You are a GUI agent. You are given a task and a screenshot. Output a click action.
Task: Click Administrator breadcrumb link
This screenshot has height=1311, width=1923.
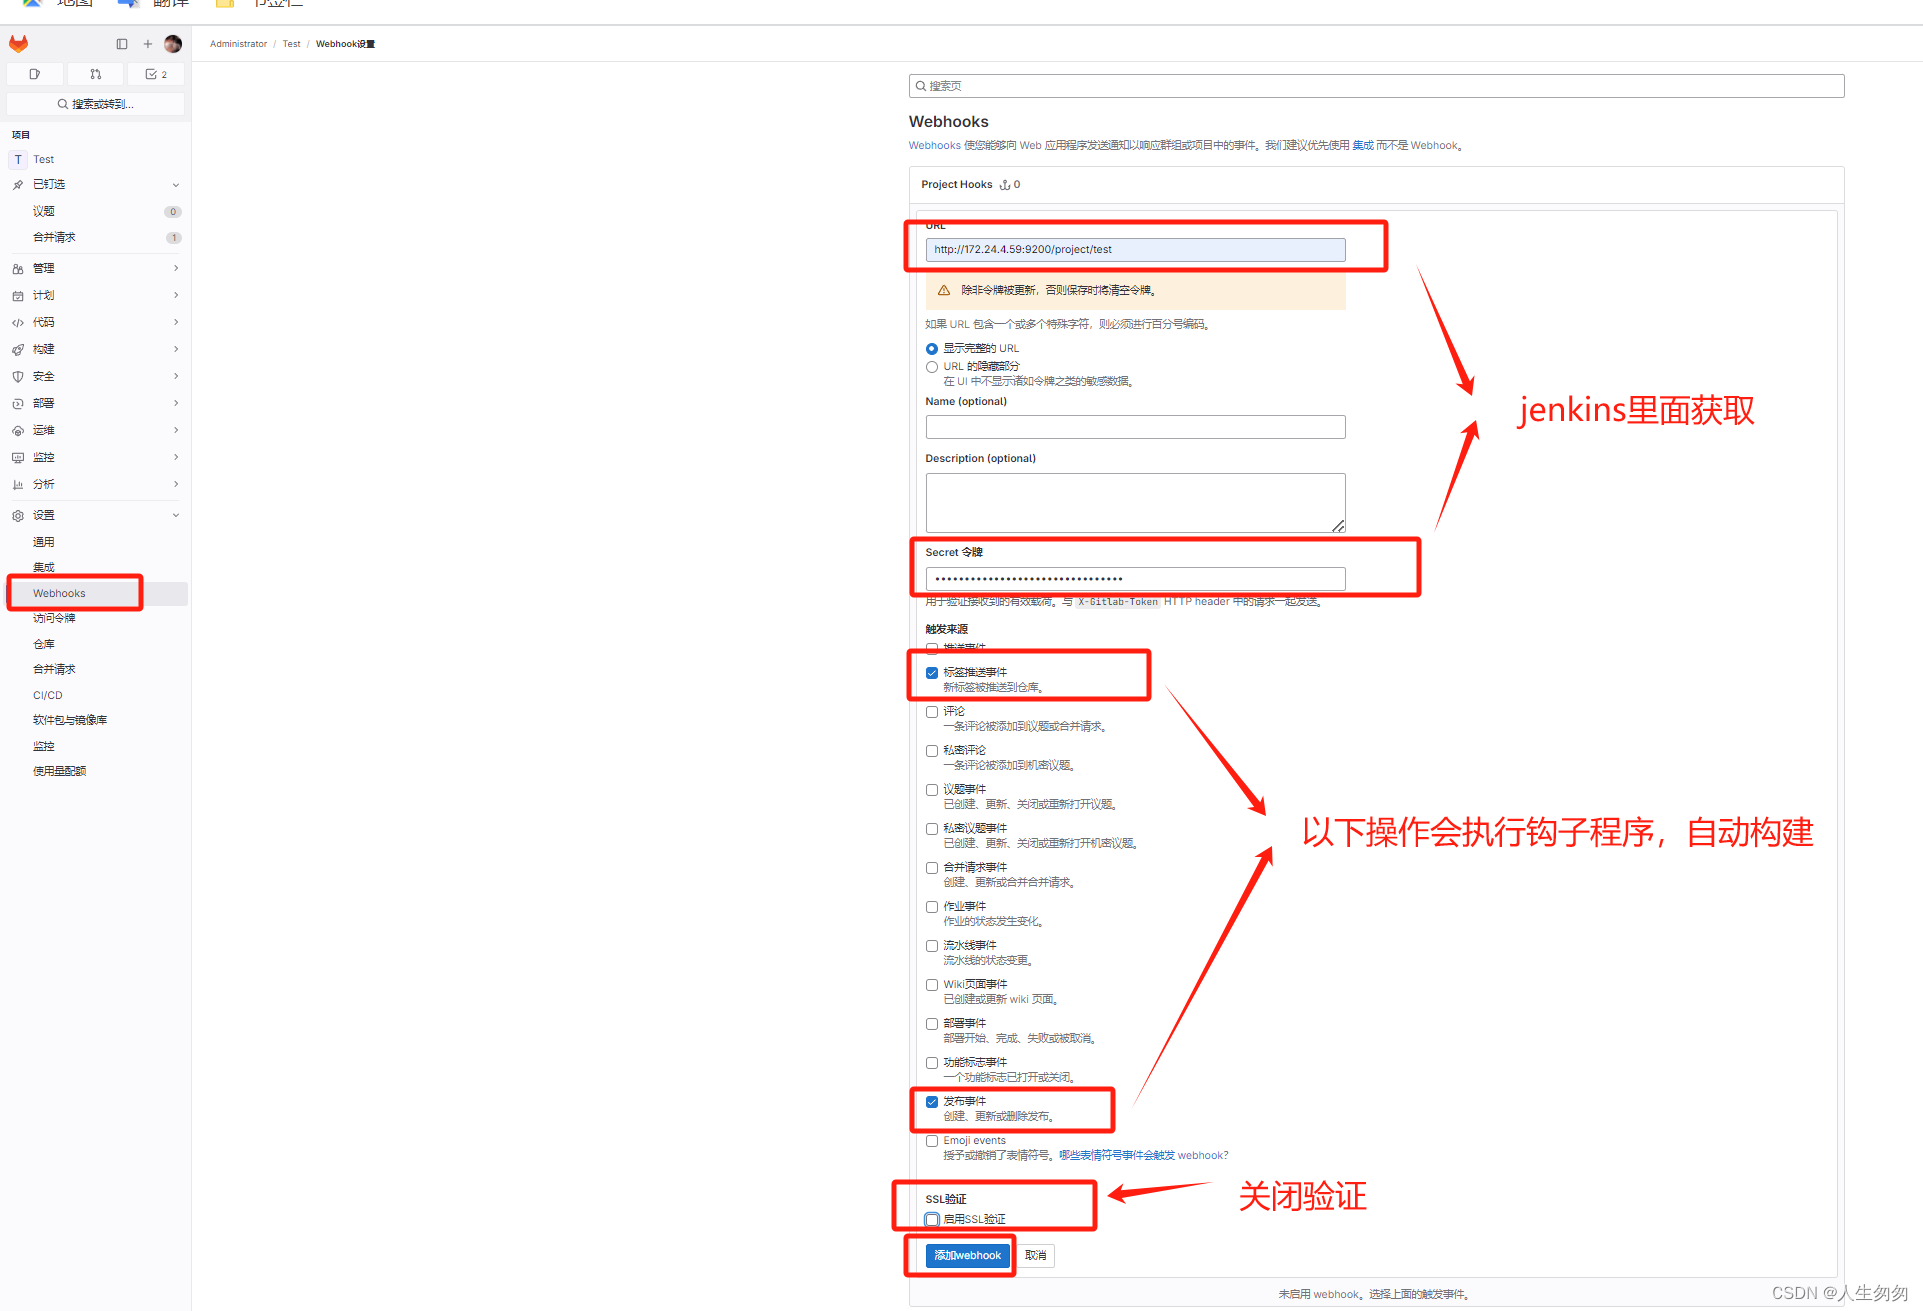point(238,44)
